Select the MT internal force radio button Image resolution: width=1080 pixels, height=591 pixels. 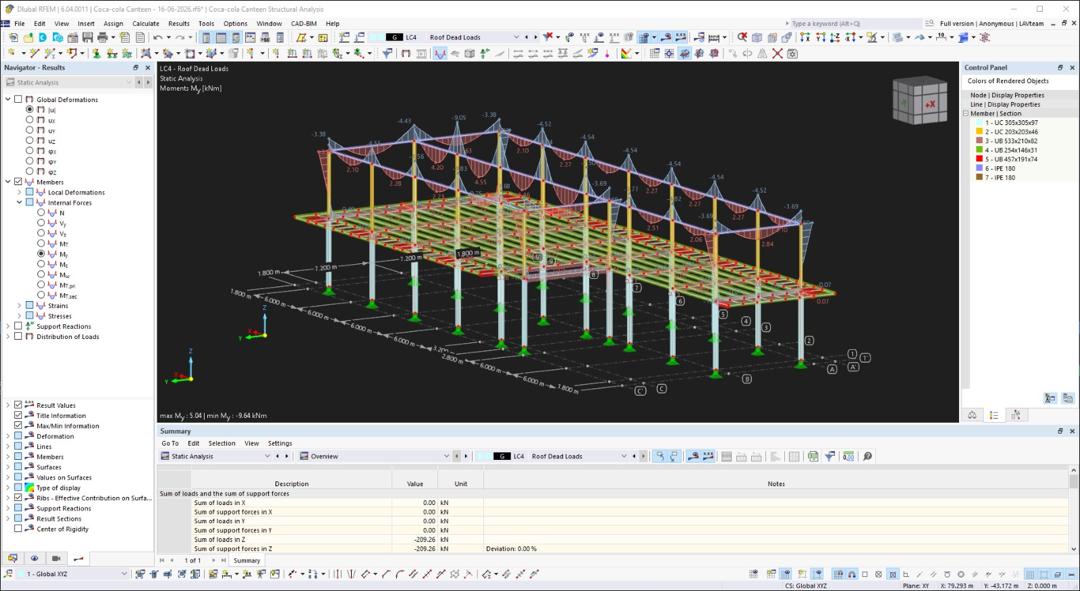[x=41, y=244]
